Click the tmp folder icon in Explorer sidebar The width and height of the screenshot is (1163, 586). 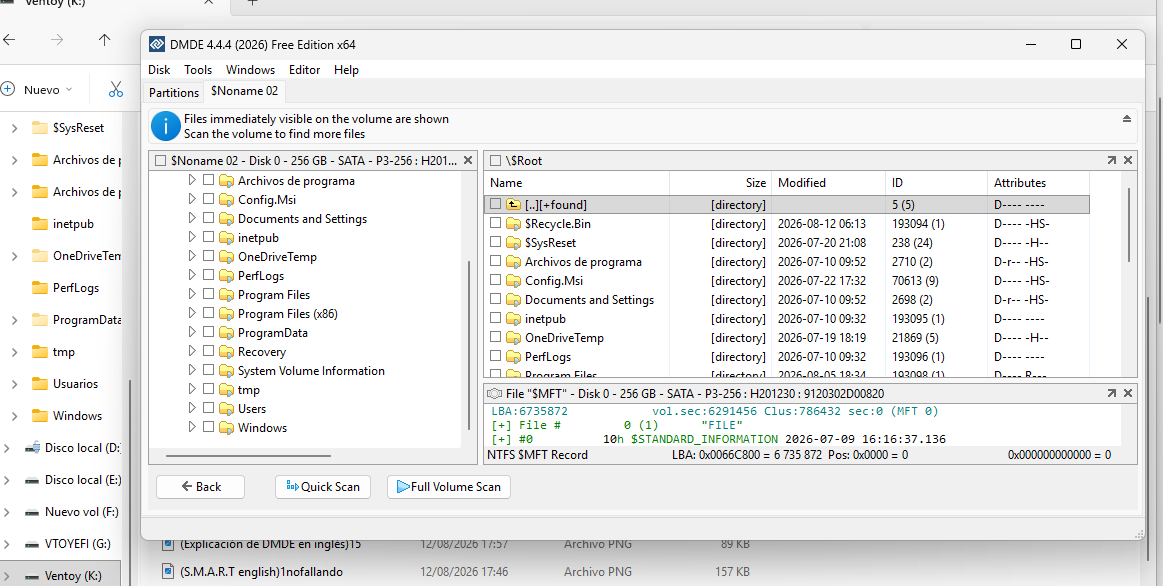41,352
